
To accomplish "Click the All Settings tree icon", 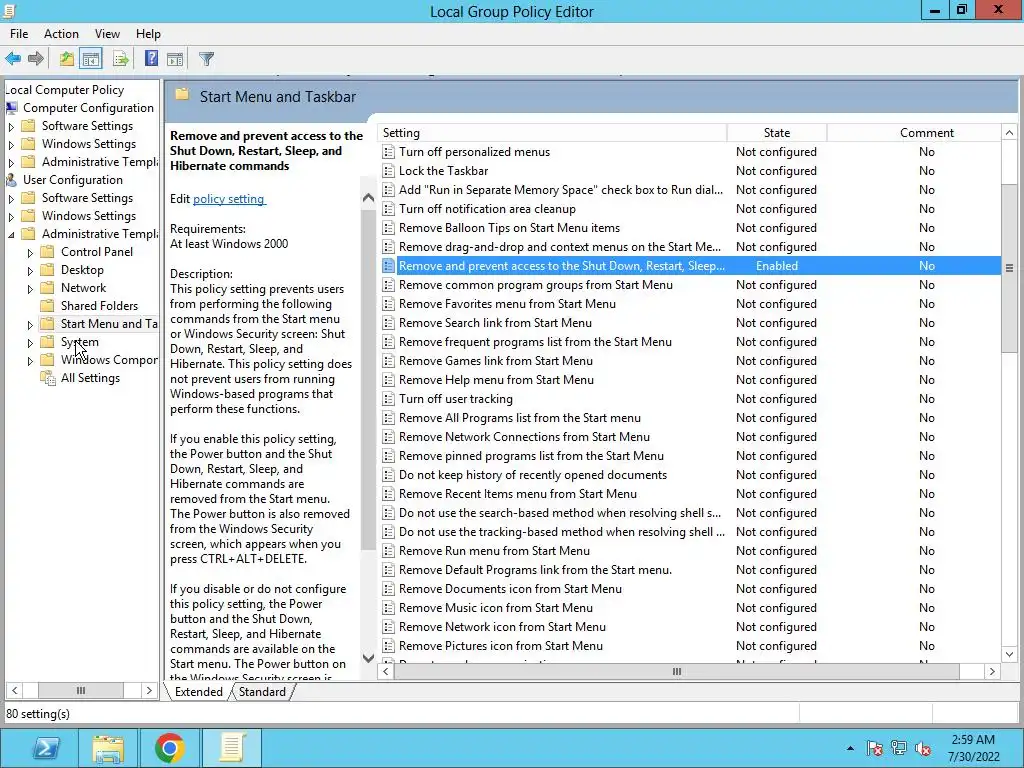I will (48, 377).
